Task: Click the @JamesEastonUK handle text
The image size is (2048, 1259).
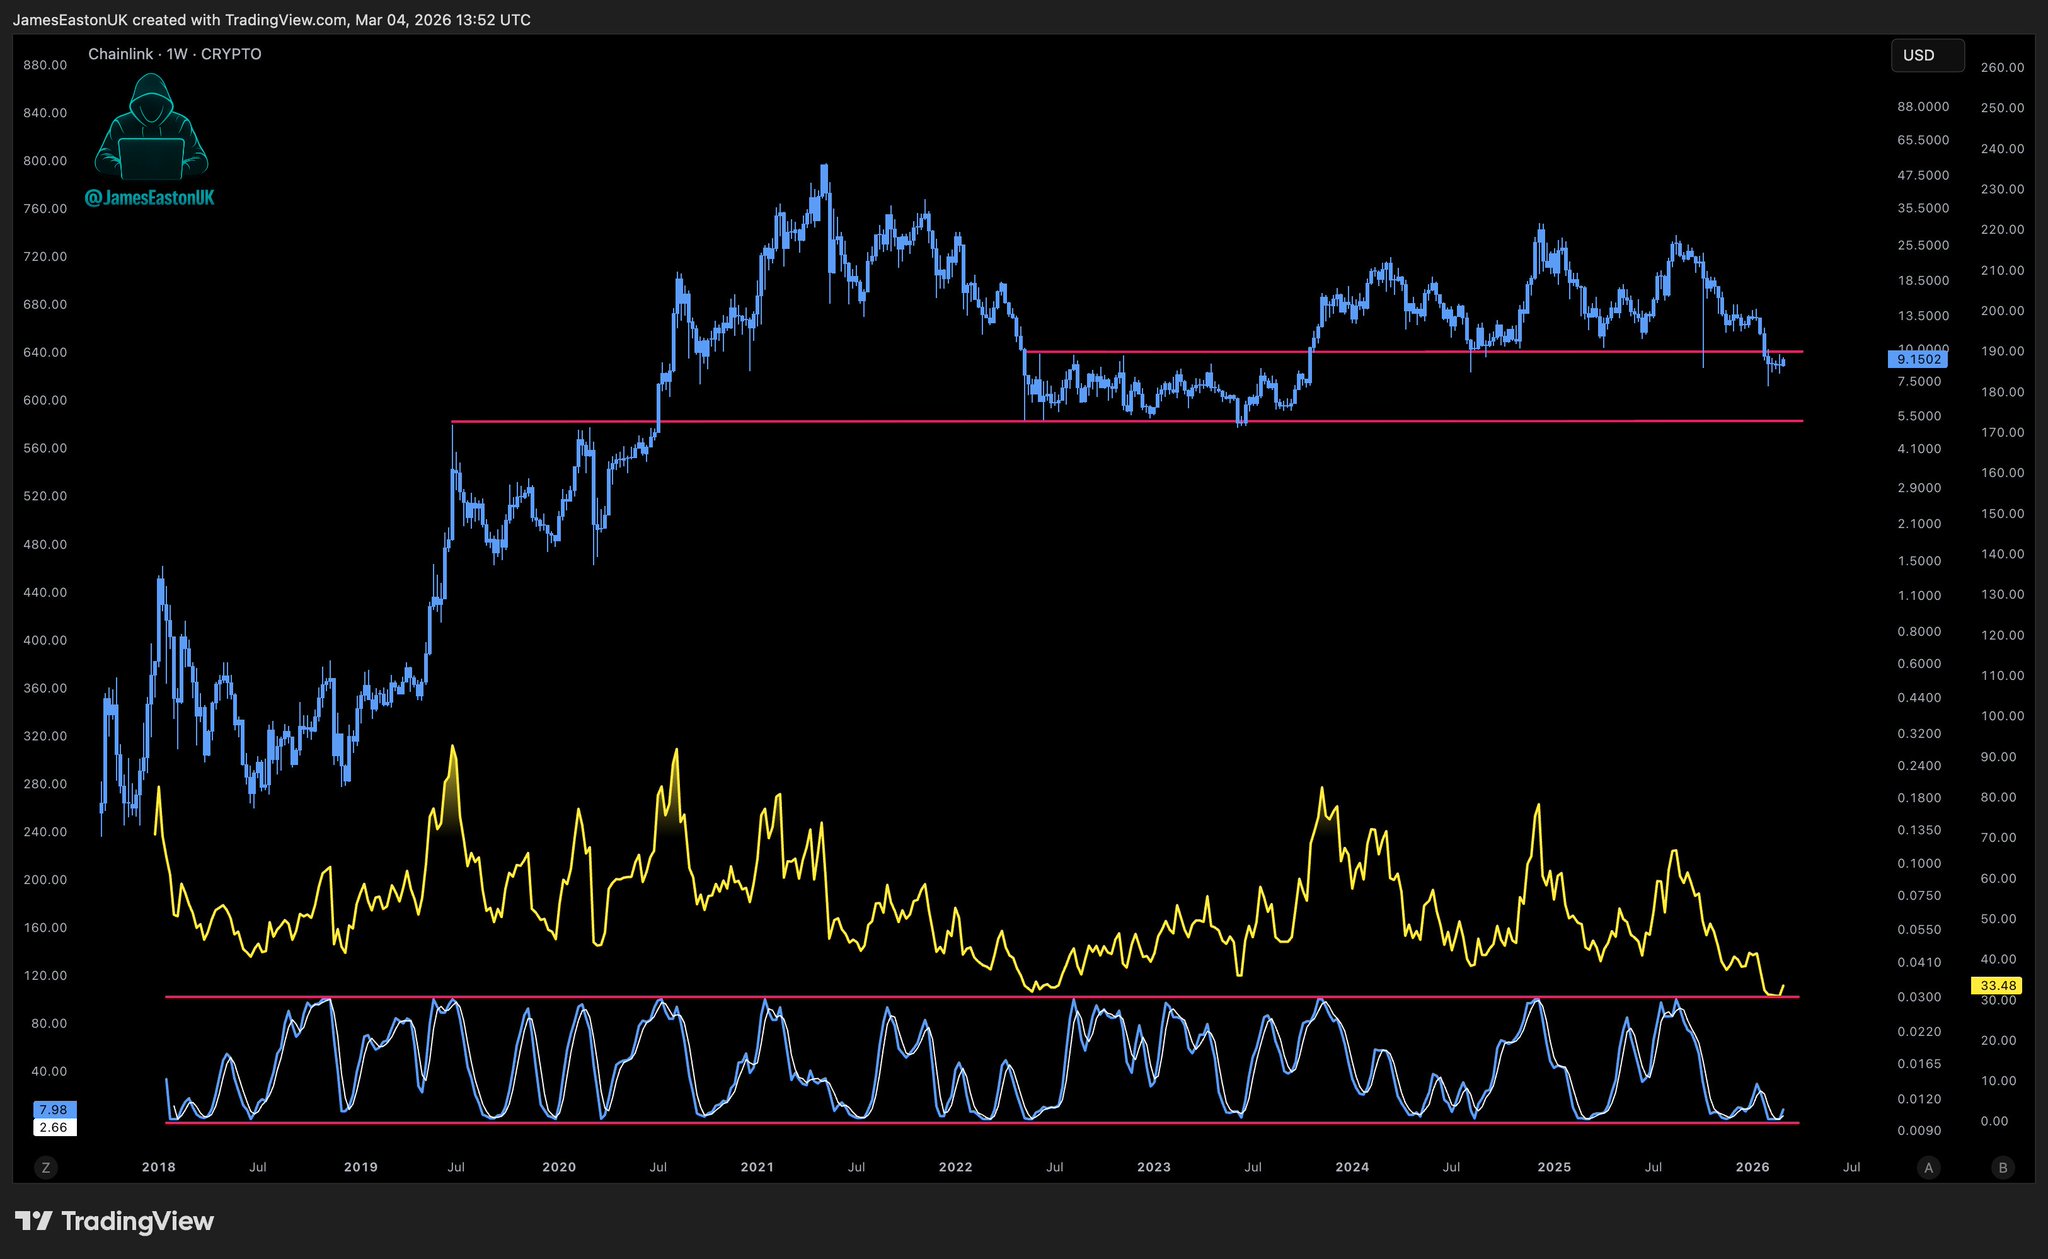Action: pos(150,198)
